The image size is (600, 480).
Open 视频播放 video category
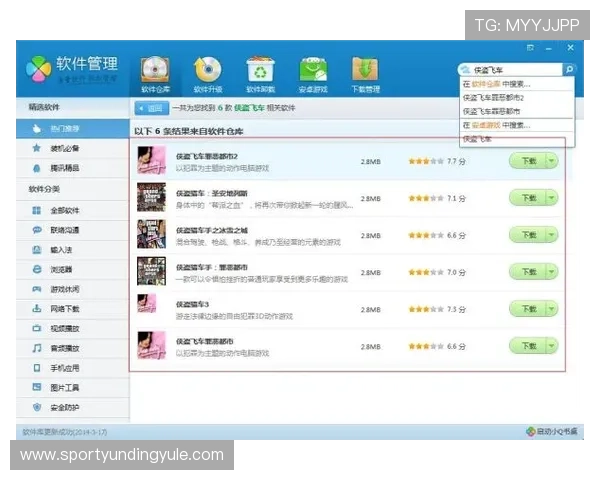[73, 328]
